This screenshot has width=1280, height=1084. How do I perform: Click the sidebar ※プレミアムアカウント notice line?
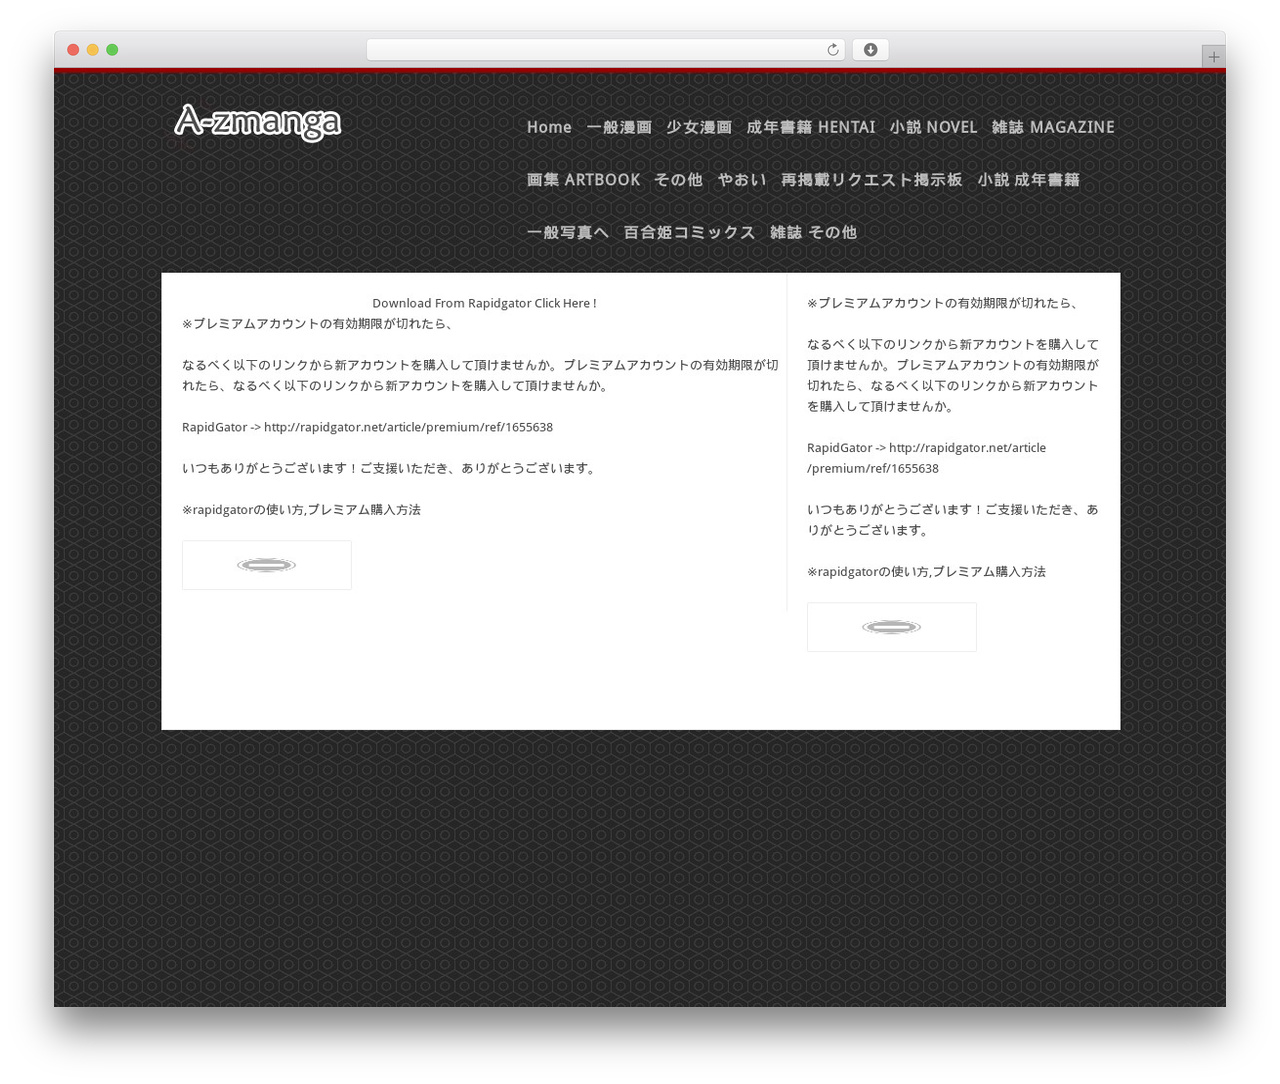[x=942, y=303]
